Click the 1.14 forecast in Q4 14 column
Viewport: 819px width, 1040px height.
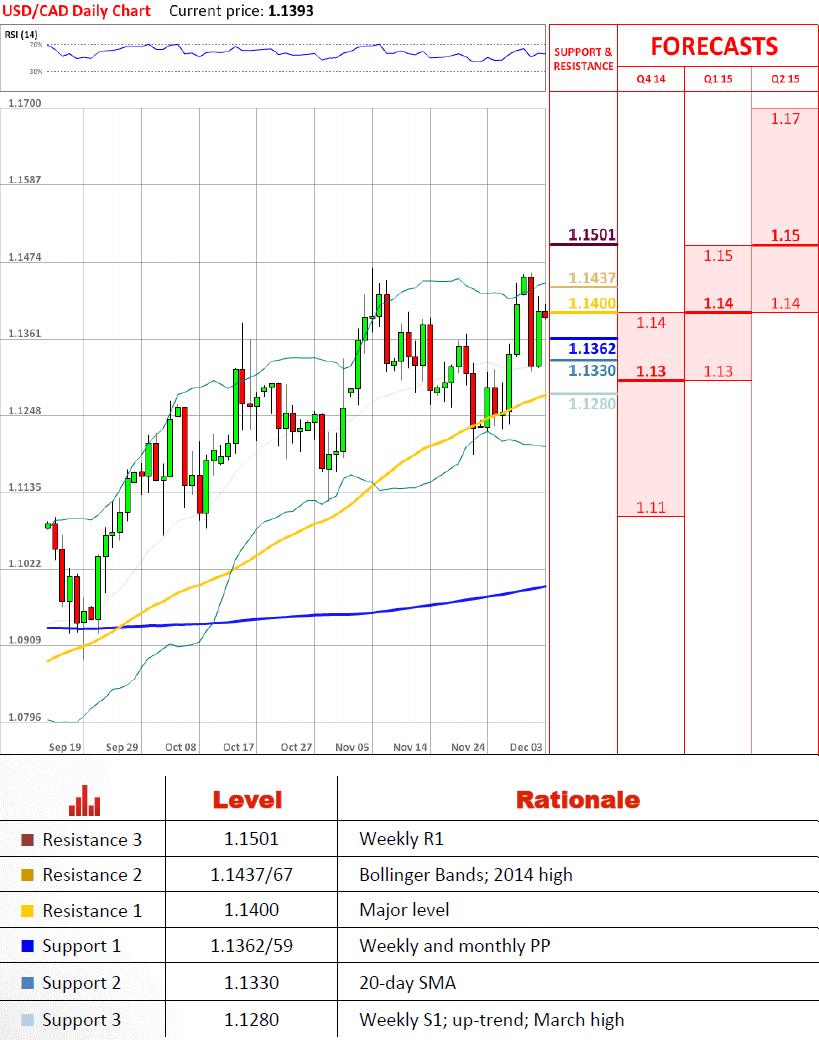(x=651, y=322)
